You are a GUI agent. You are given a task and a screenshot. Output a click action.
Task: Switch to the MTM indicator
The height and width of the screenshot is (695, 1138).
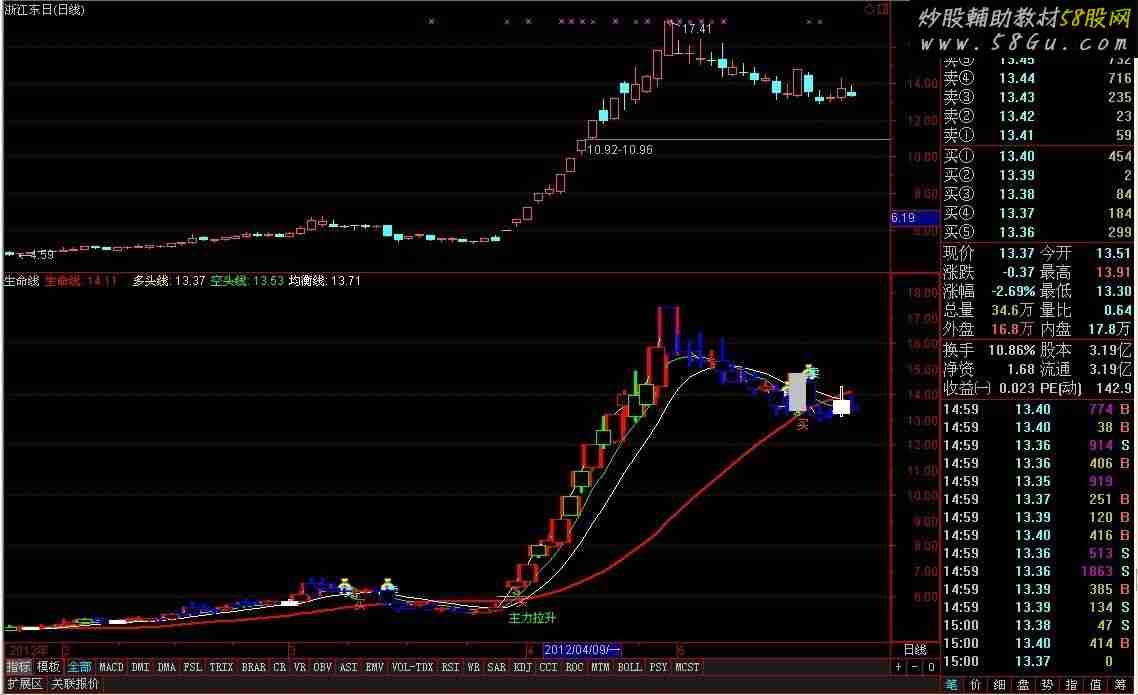(x=600, y=667)
